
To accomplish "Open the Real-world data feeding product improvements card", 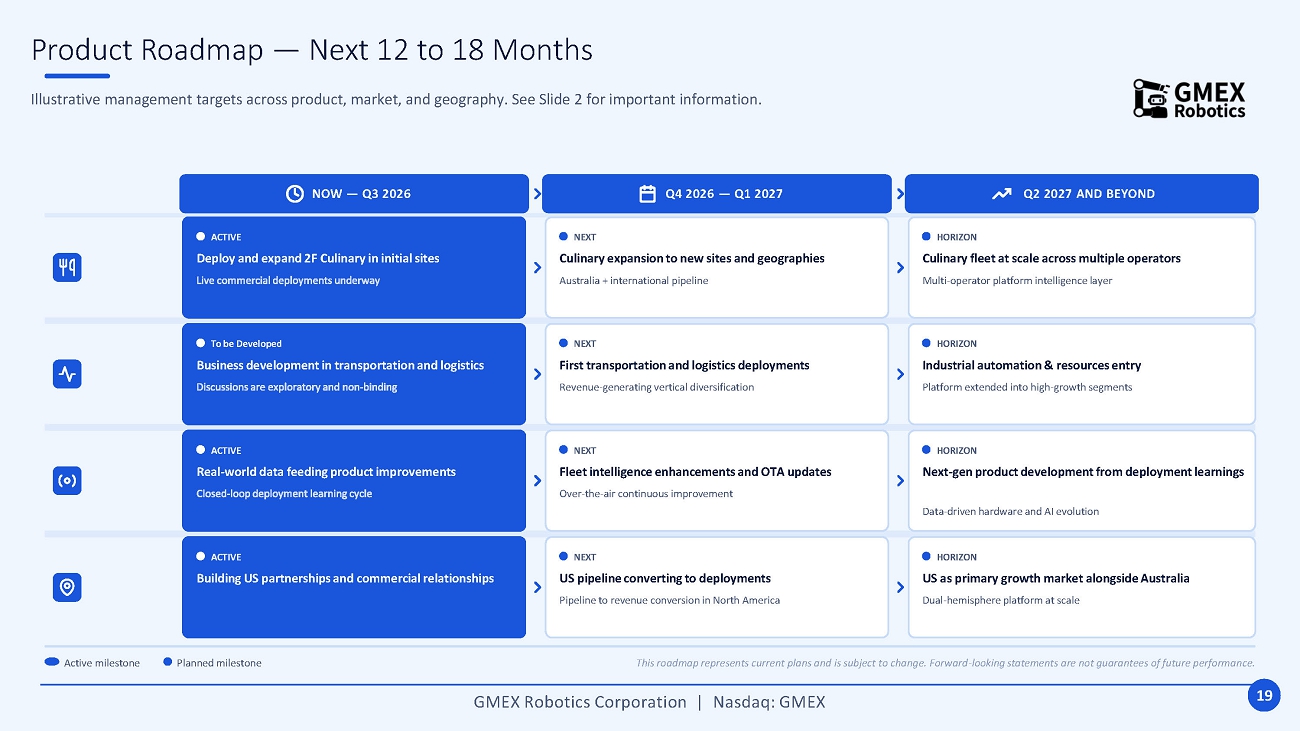I will [354, 481].
